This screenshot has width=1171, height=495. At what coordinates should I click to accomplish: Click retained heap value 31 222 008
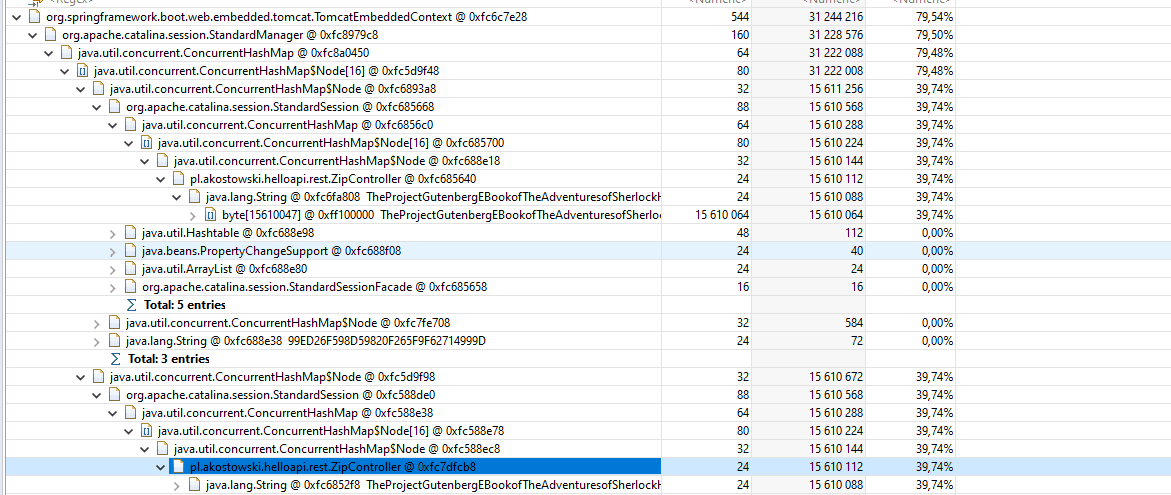(836, 71)
